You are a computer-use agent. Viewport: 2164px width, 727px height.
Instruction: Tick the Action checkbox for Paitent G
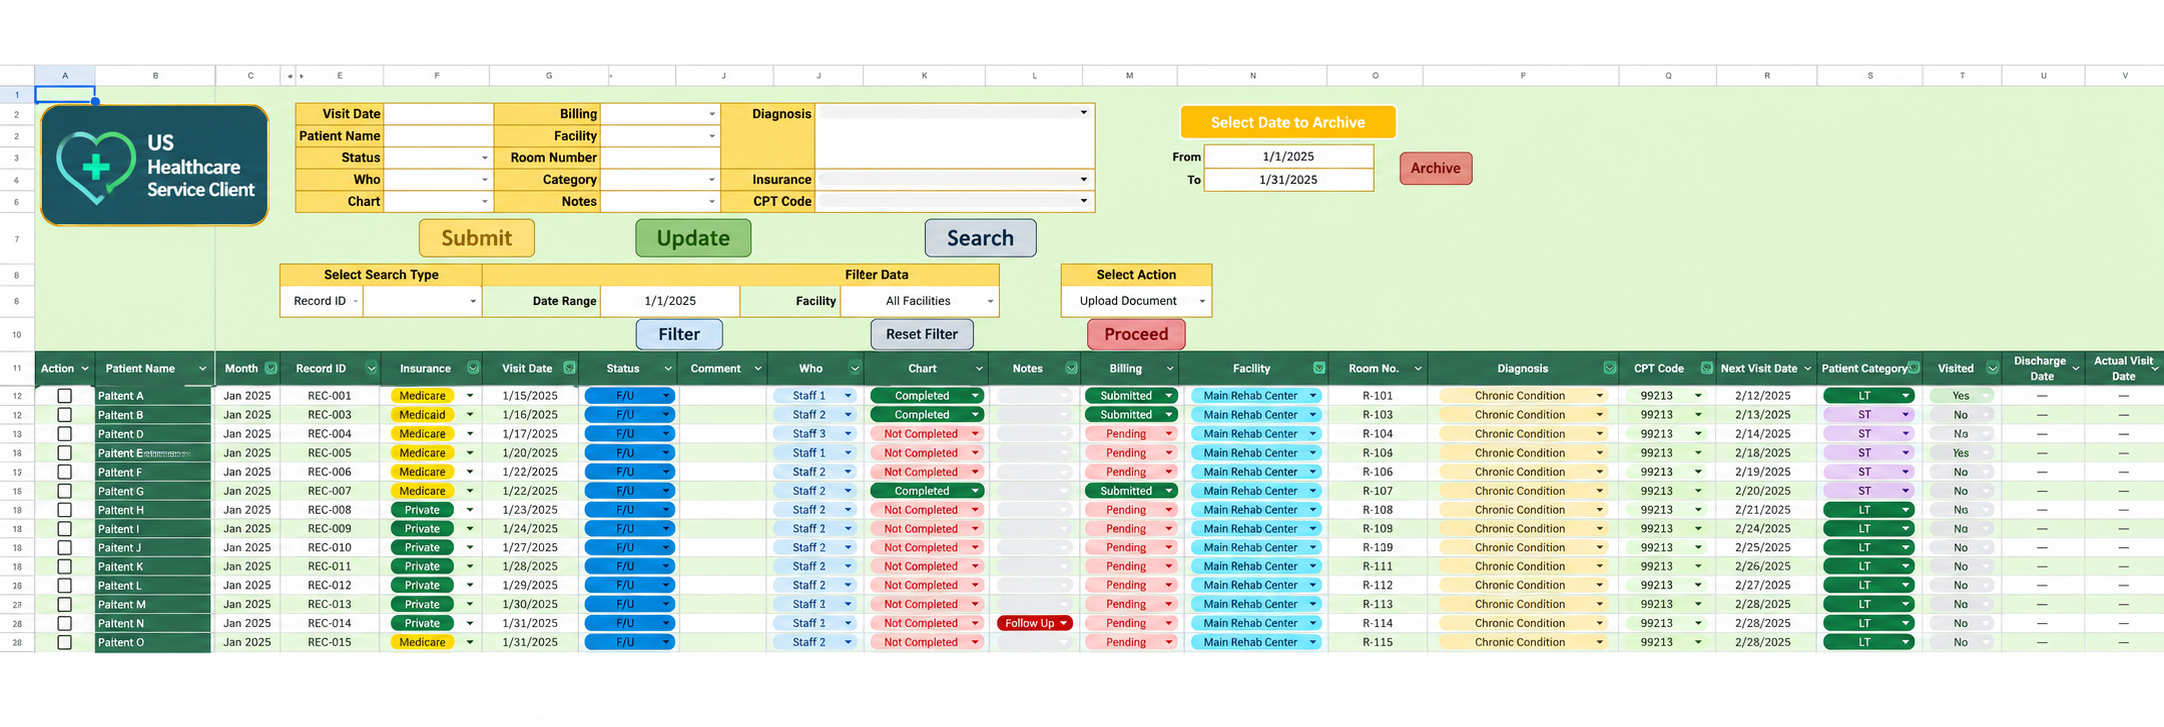click(65, 491)
